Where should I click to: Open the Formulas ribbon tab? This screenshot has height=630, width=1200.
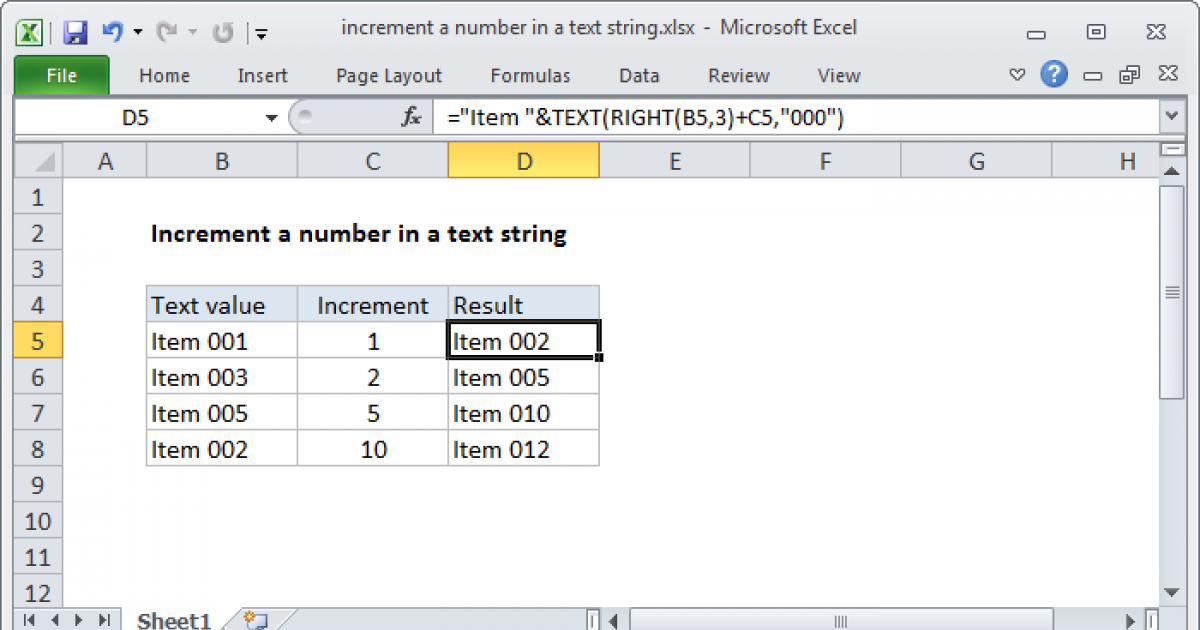pos(530,76)
